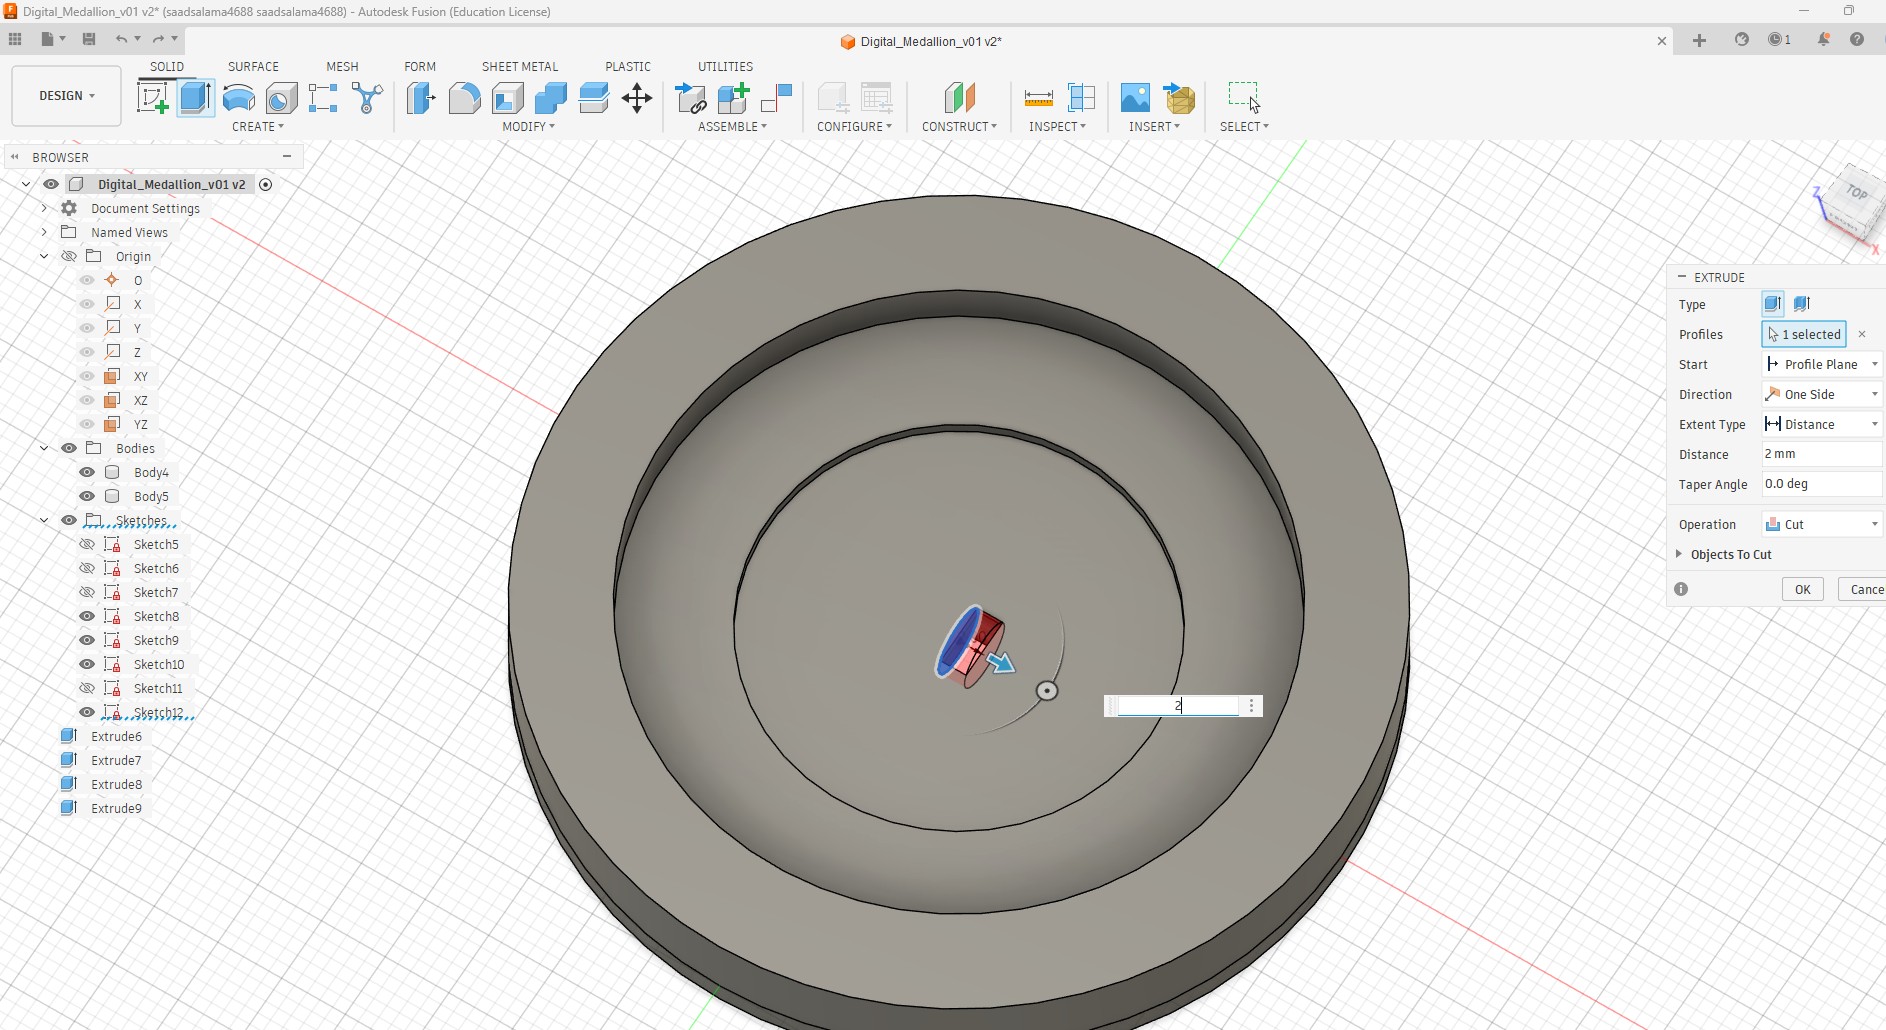Choose the Rectangular Pattern tool
The height and width of the screenshot is (1030, 1886).
click(323, 98)
